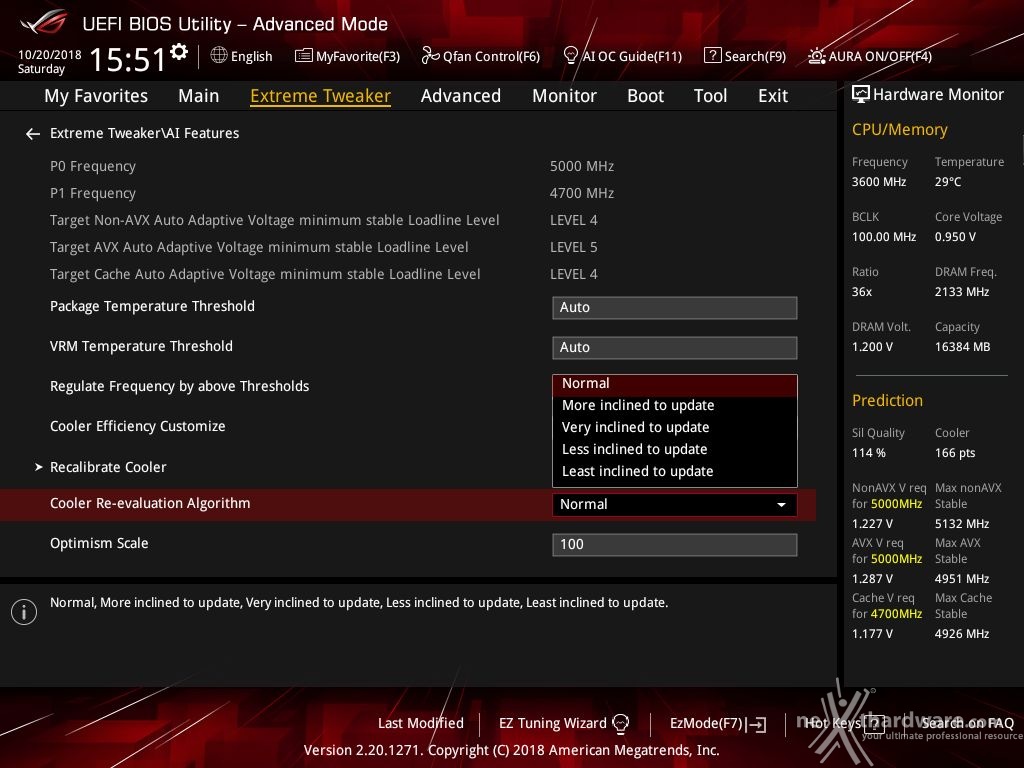Click the info icon in the help area
Screen dimensions: 1024x768
(24, 612)
